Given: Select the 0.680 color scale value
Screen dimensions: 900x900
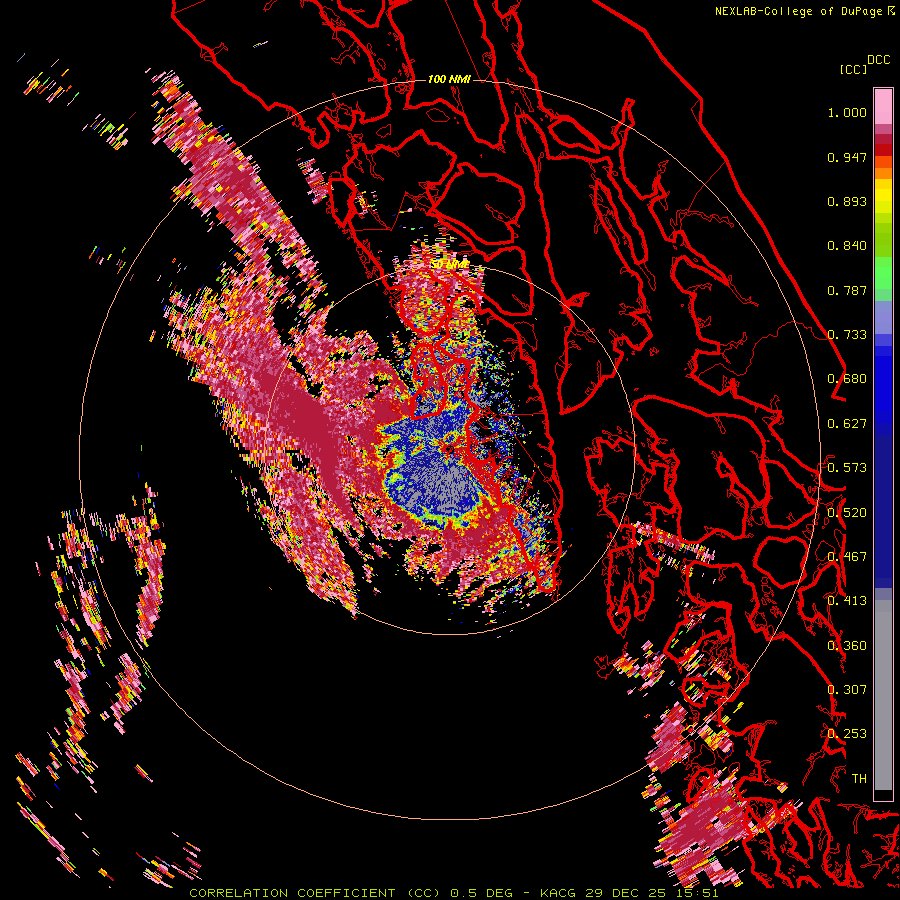Looking at the screenshot, I should click(x=847, y=379).
